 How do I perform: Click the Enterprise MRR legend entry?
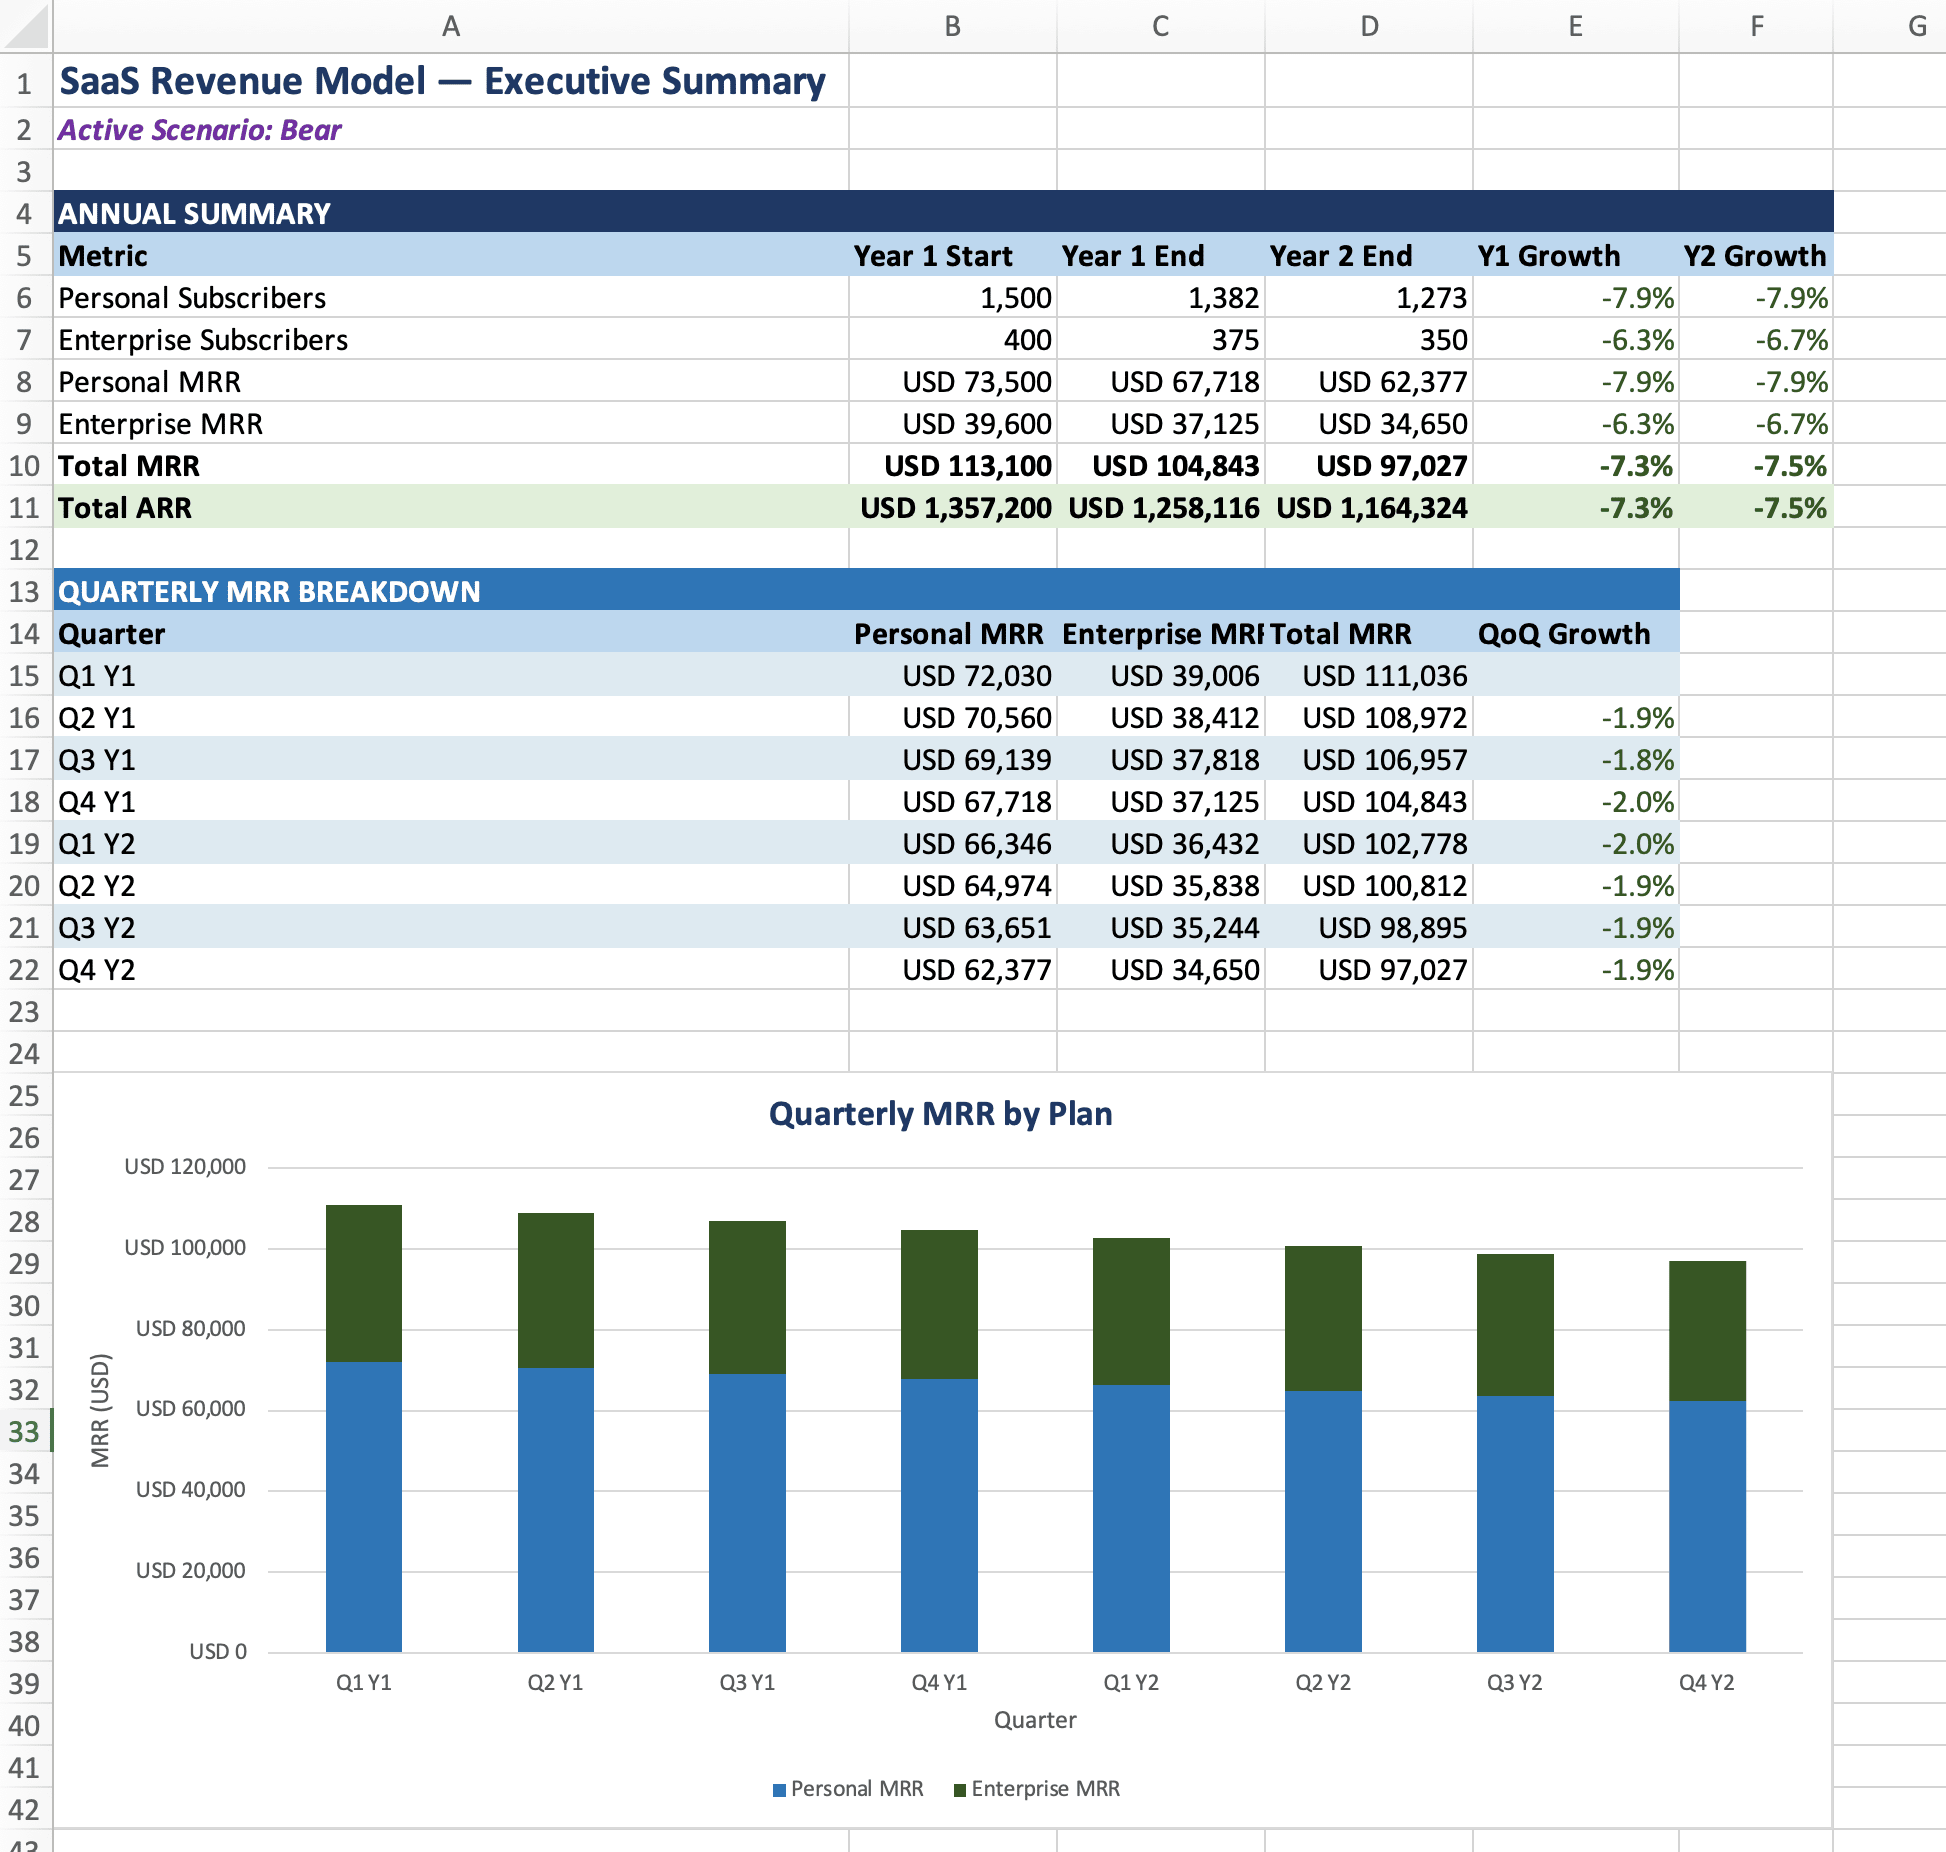click(1044, 1789)
